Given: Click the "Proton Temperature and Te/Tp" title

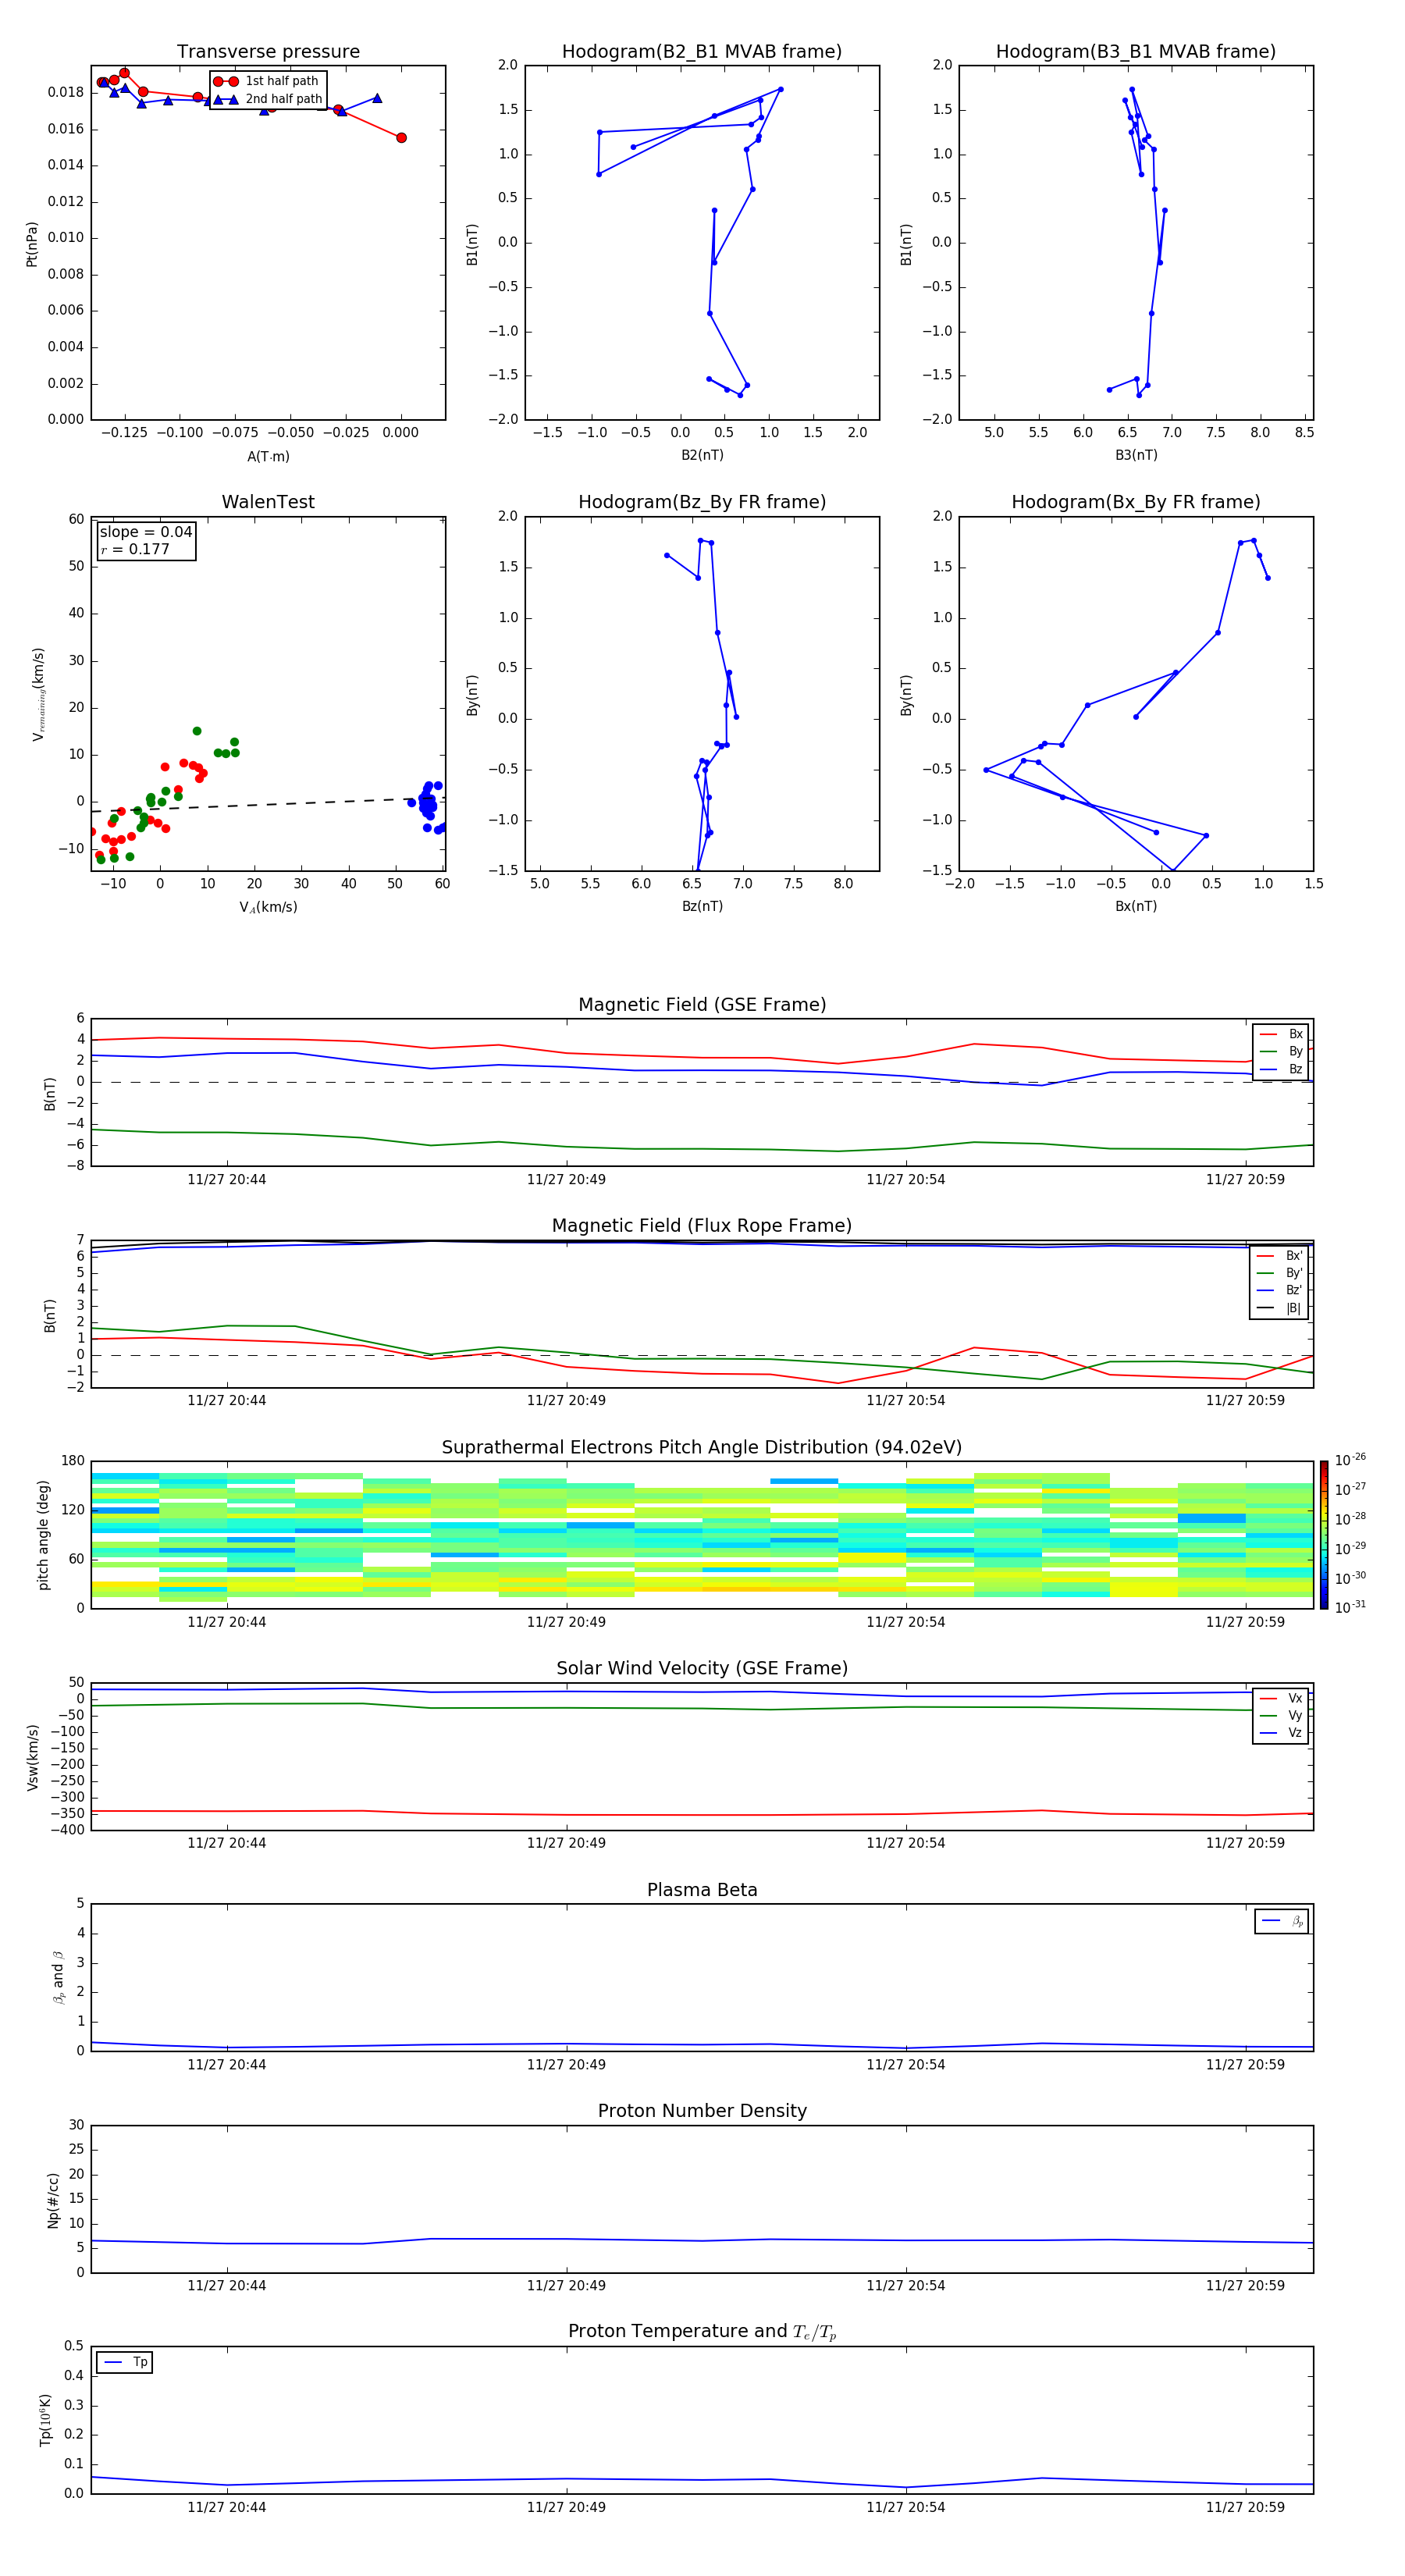Looking at the screenshot, I should click(702, 2332).
